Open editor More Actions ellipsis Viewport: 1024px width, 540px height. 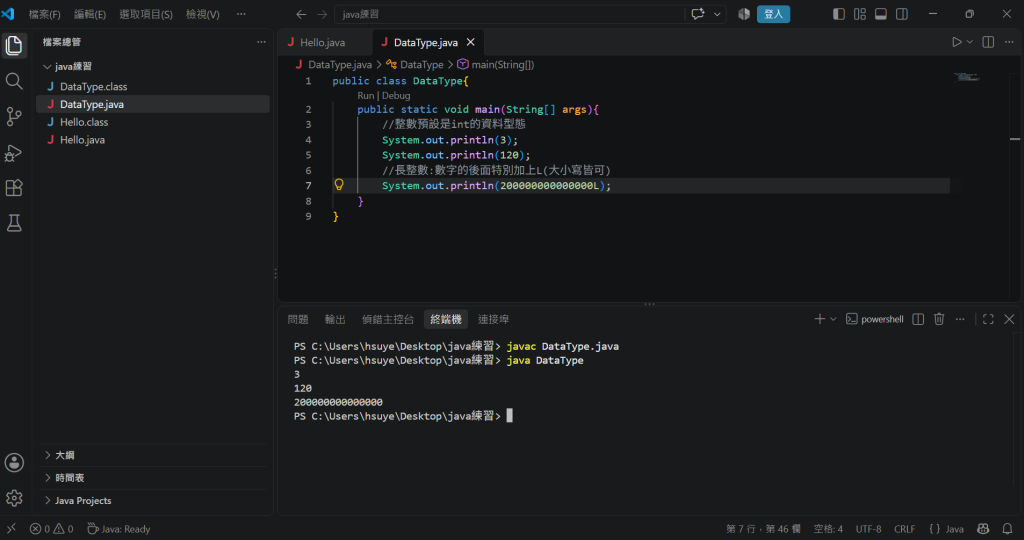coord(1009,42)
